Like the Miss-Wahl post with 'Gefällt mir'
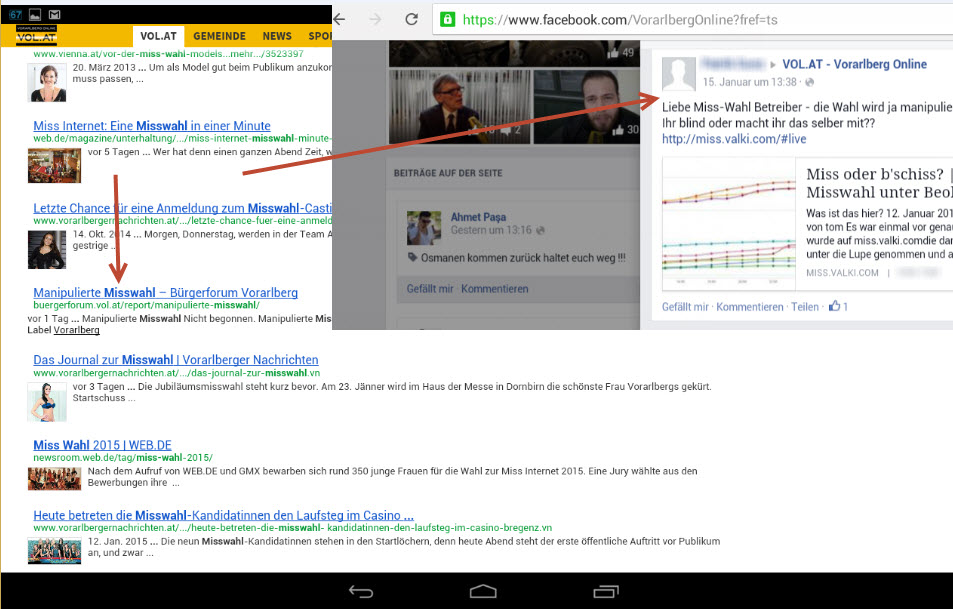 tap(685, 307)
